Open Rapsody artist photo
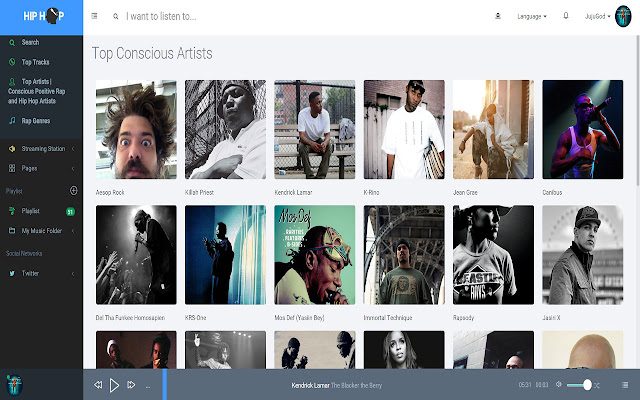Screen dimensions: 640x400 [493, 255]
